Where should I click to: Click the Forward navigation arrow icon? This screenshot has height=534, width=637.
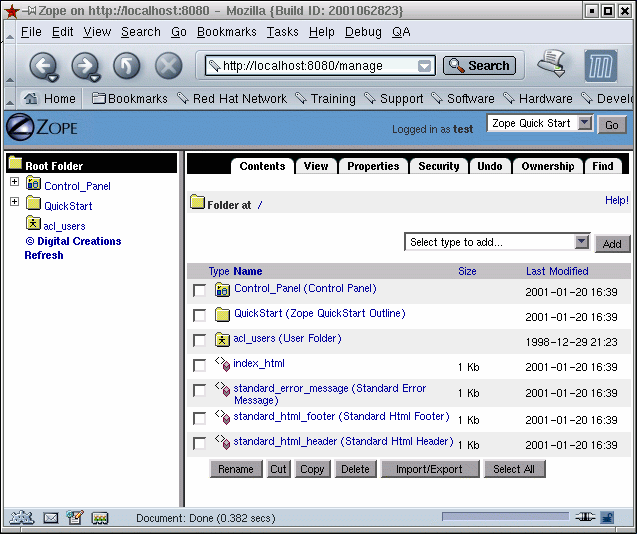85,67
